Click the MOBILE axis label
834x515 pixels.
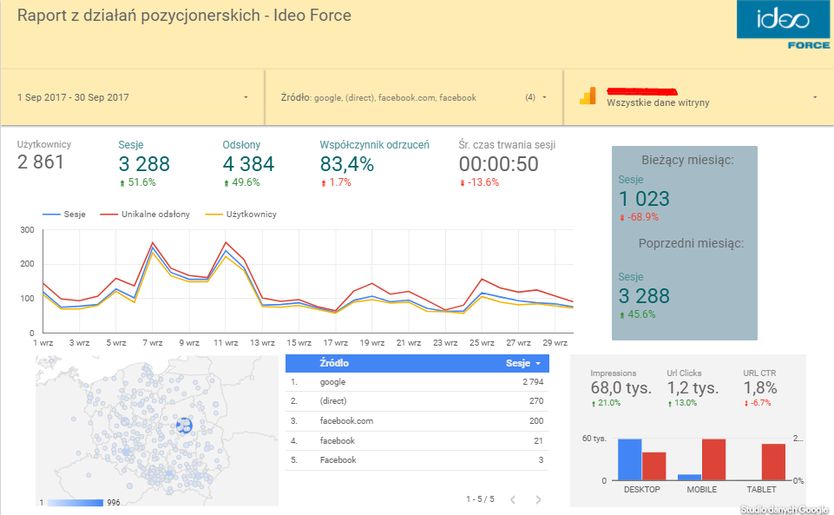click(702, 489)
